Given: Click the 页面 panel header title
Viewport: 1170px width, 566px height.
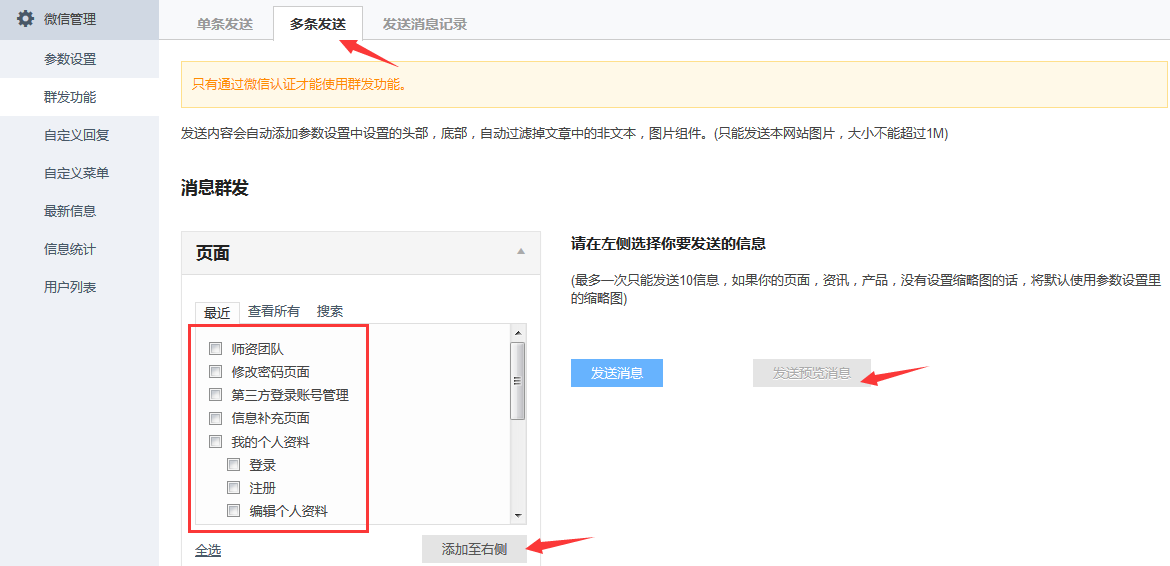Looking at the screenshot, I should [x=213, y=254].
